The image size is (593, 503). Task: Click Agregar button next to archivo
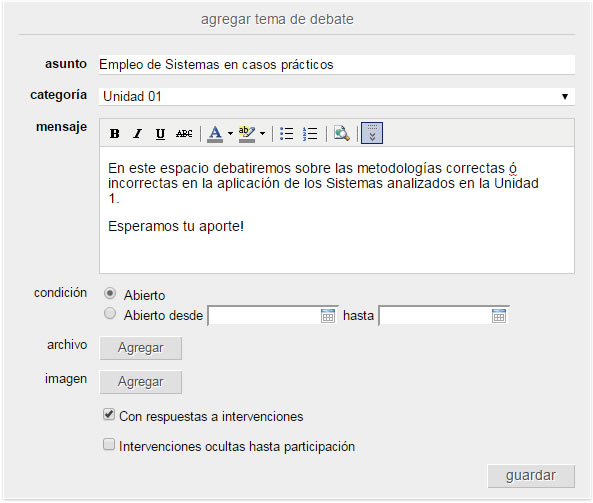[x=141, y=348]
